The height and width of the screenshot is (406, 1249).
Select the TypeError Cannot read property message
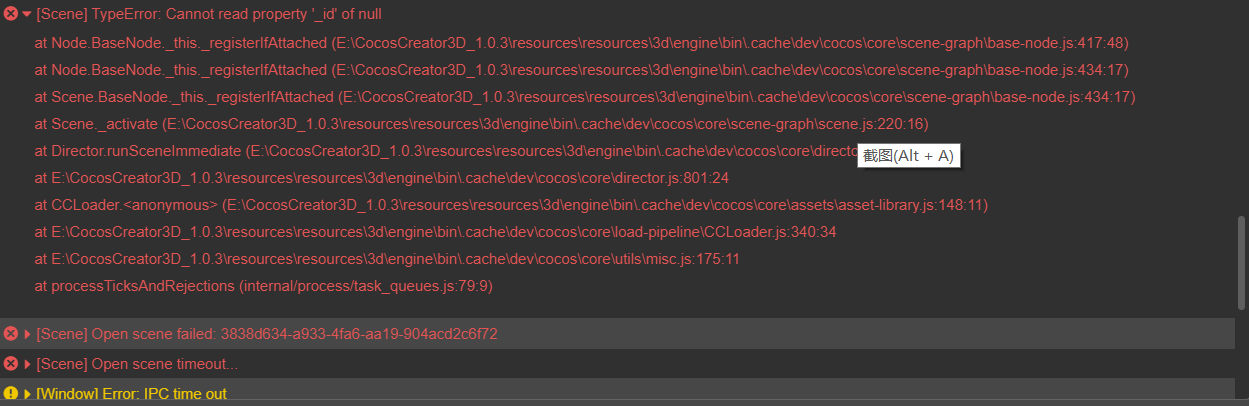point(208,14)
